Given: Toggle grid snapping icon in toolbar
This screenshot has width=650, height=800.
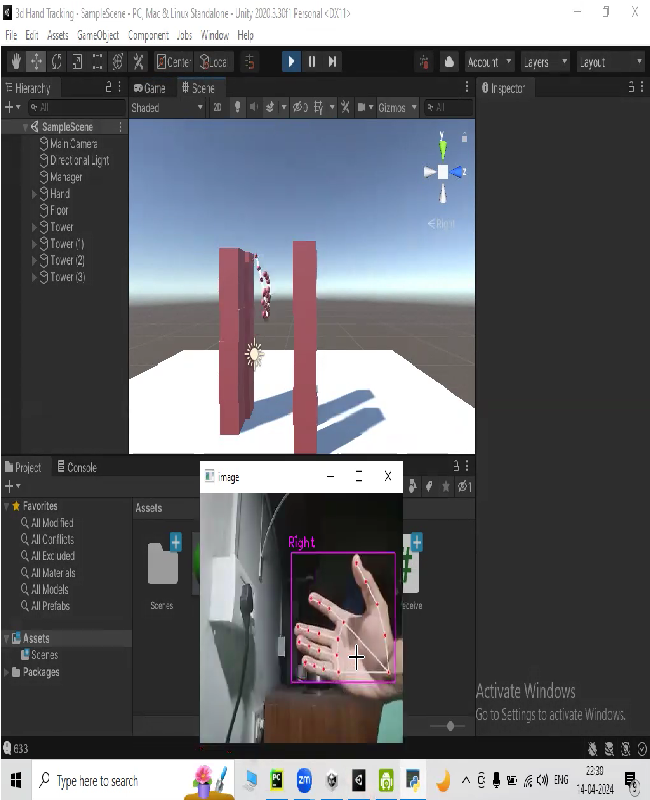Looking at the screenshot, I should point(249,62).
